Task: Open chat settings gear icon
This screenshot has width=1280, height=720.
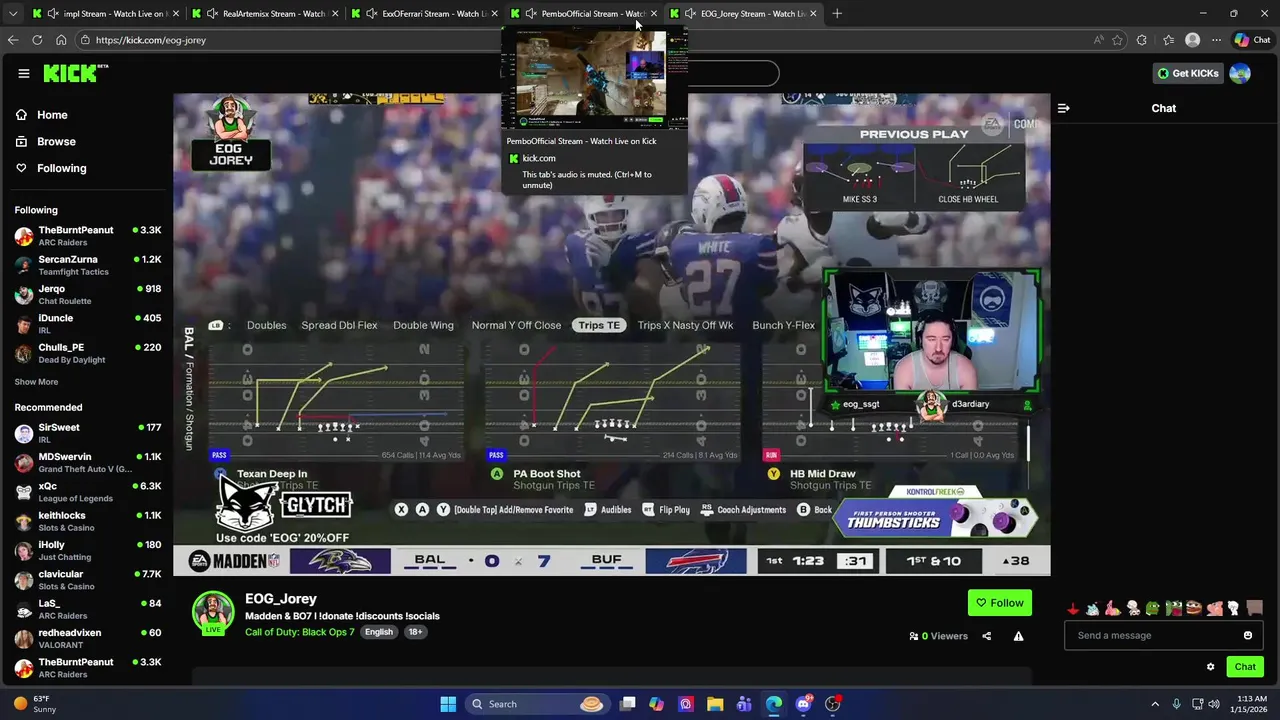Action: coord(1210,667)
